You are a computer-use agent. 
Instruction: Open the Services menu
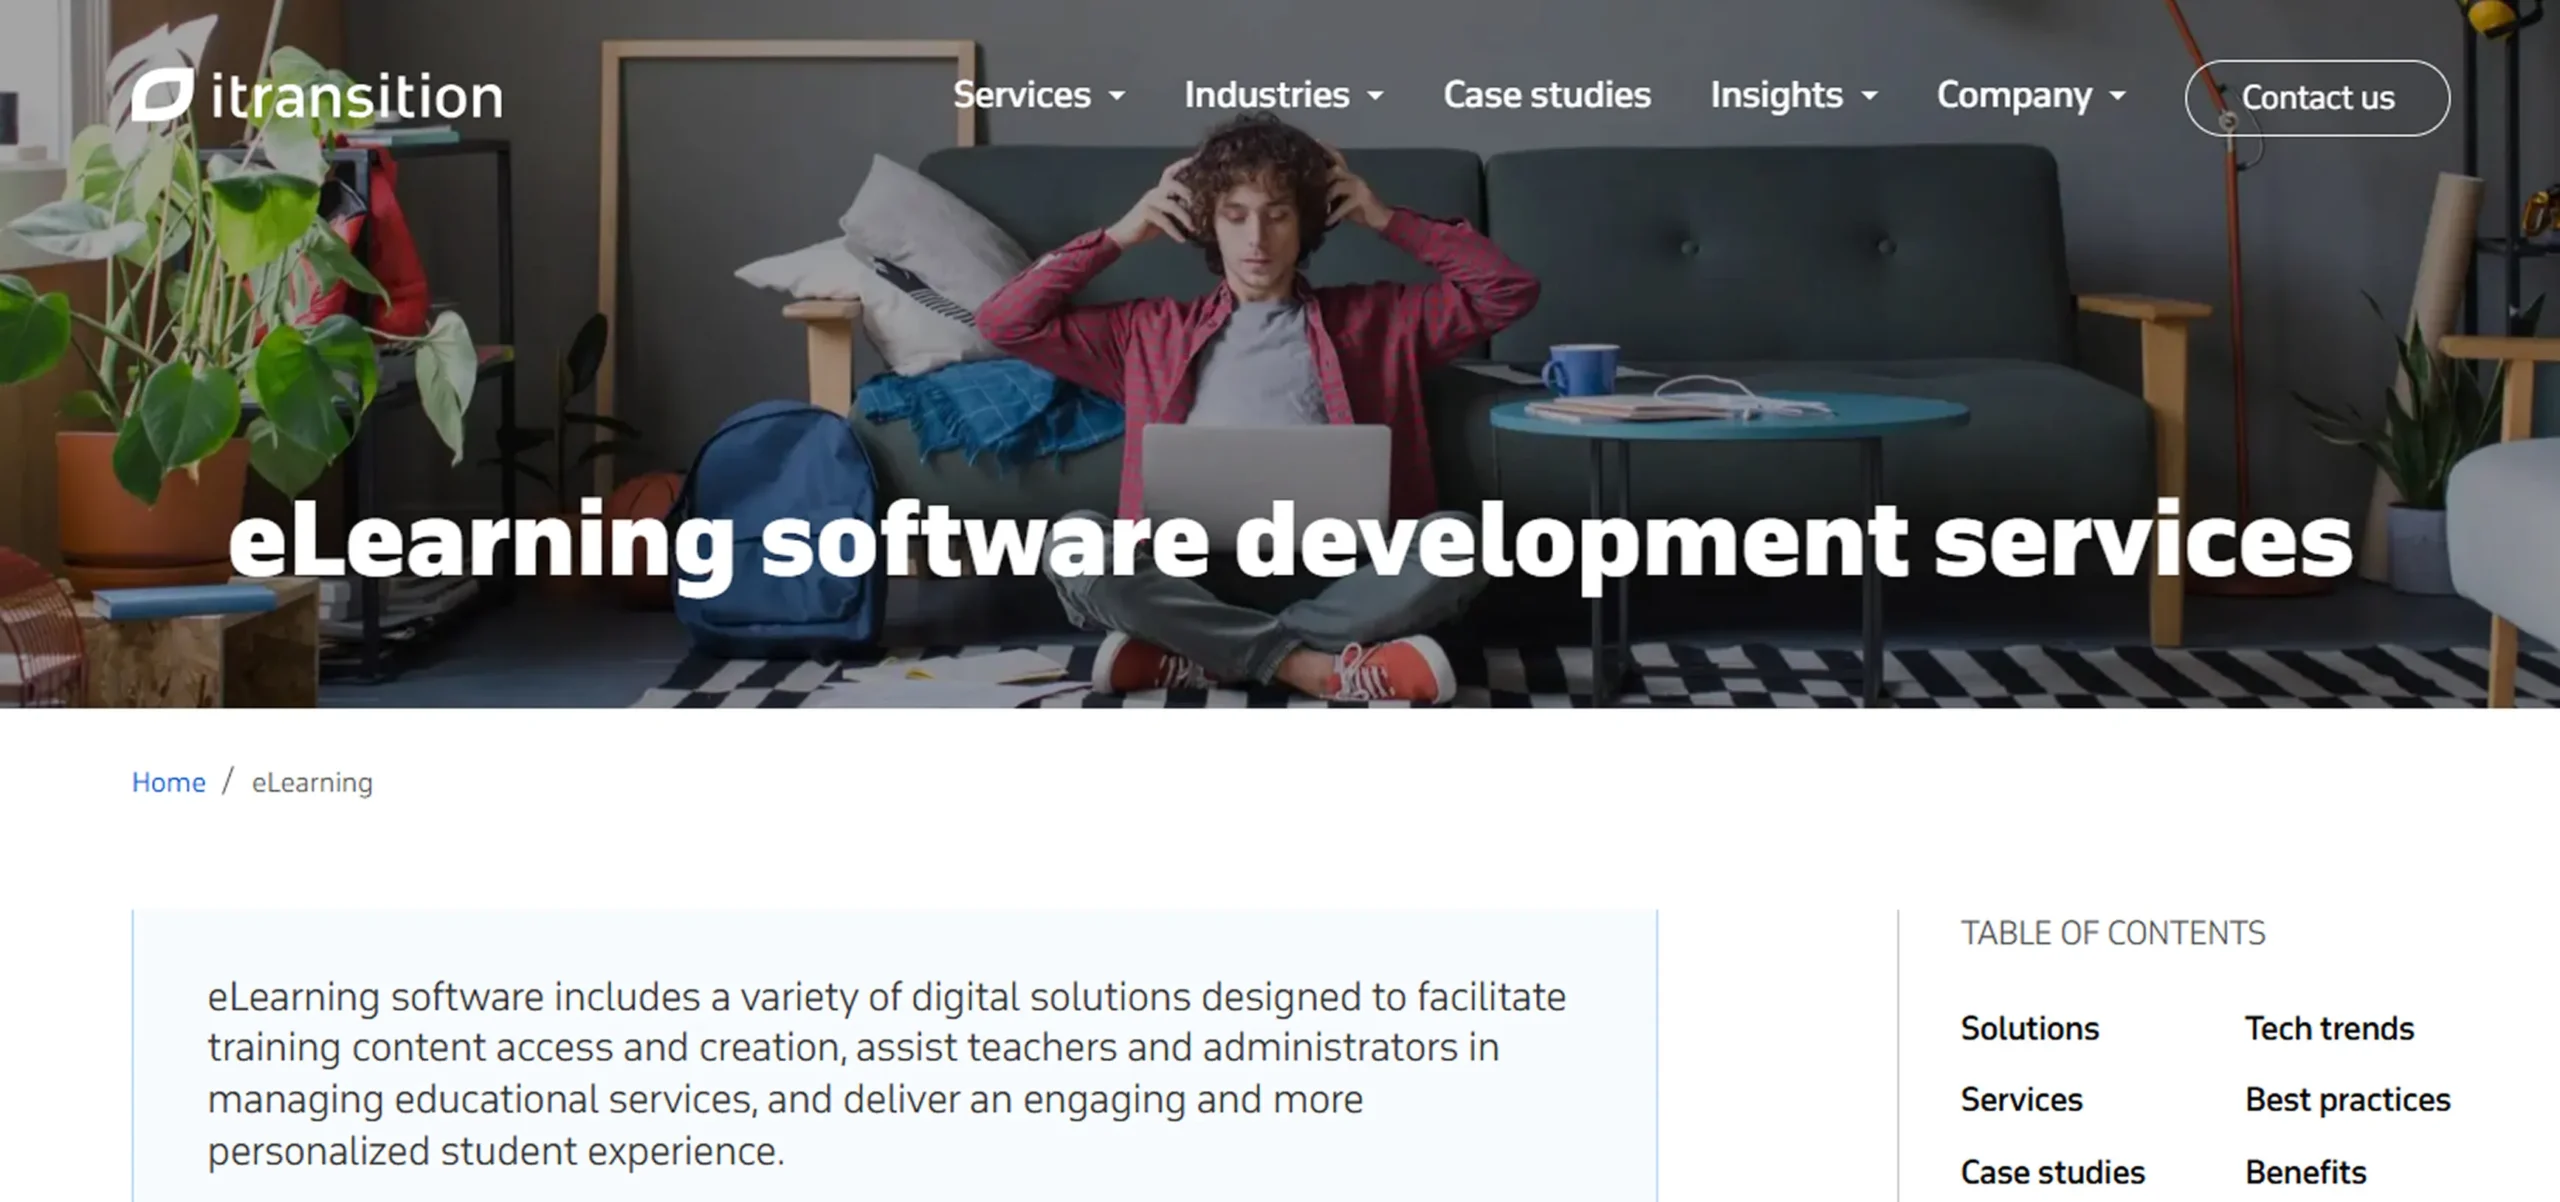(x=1021, y=95)
